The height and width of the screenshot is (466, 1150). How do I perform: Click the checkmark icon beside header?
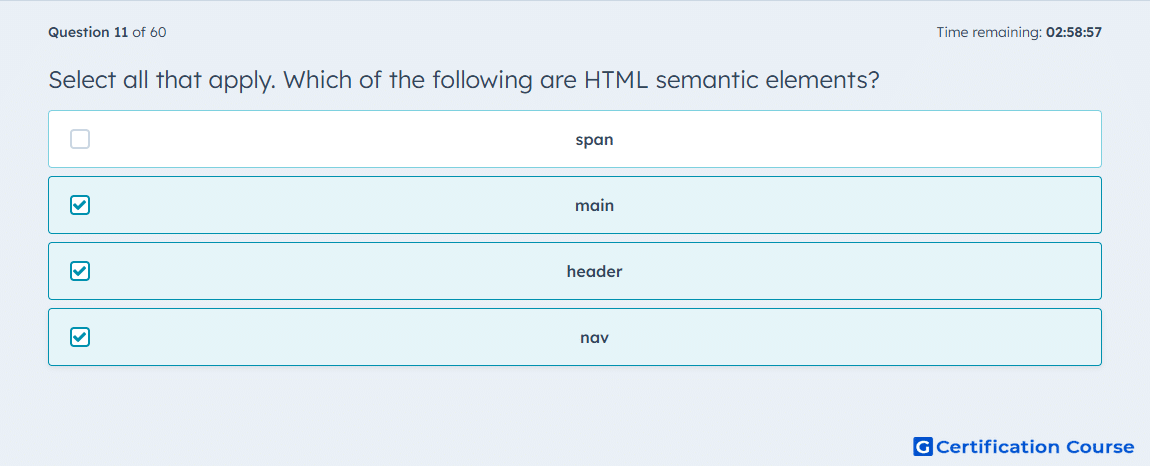(x=80, y=272)
